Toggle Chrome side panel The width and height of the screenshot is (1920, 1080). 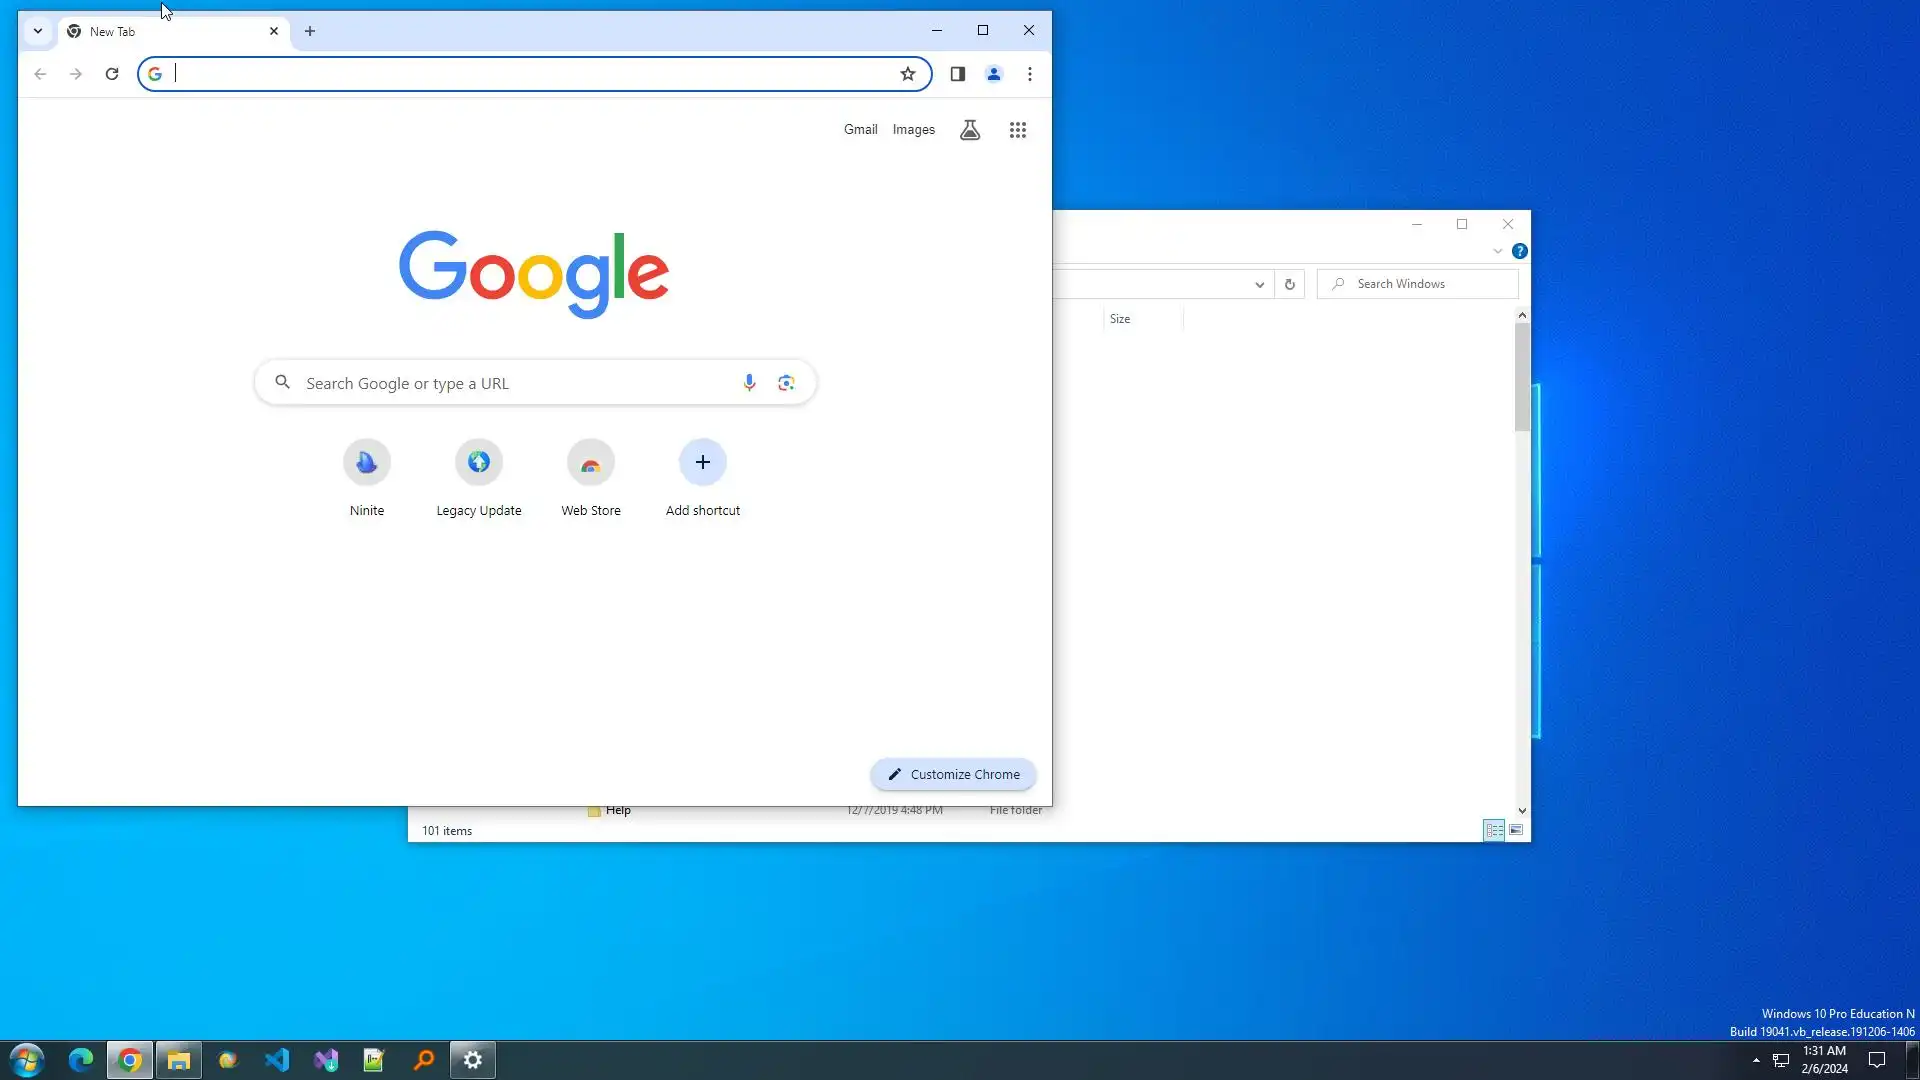click(x=957, y=74)
